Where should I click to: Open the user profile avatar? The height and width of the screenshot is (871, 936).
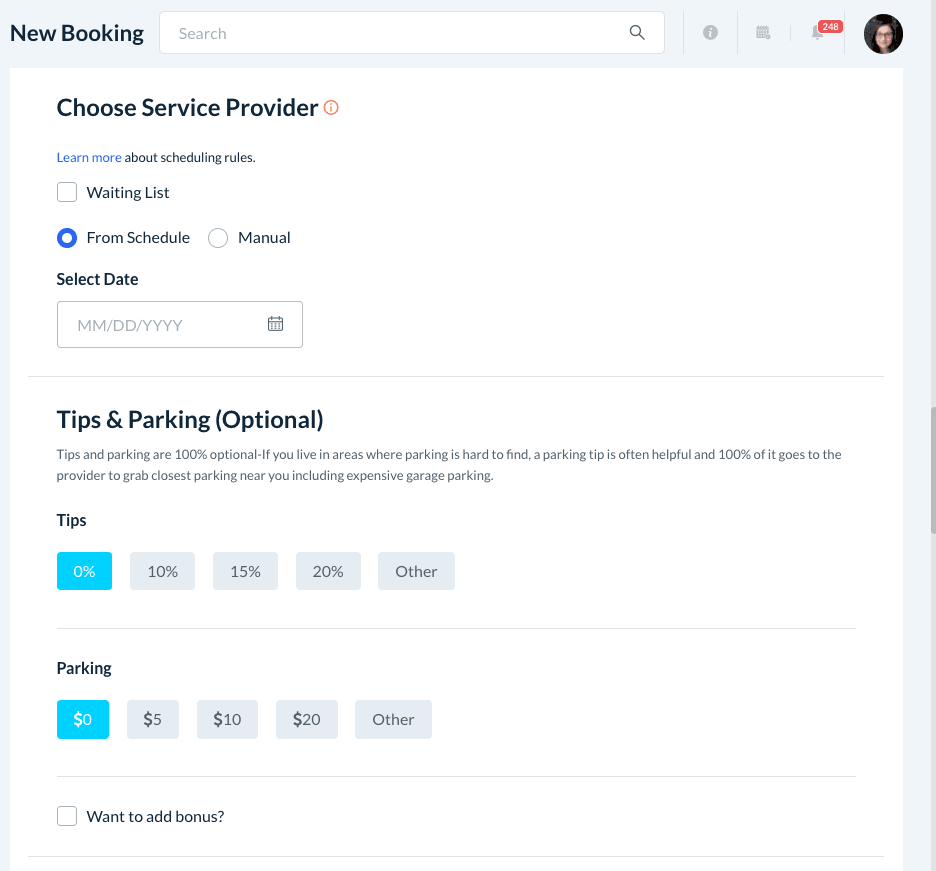tap(883, 34)
